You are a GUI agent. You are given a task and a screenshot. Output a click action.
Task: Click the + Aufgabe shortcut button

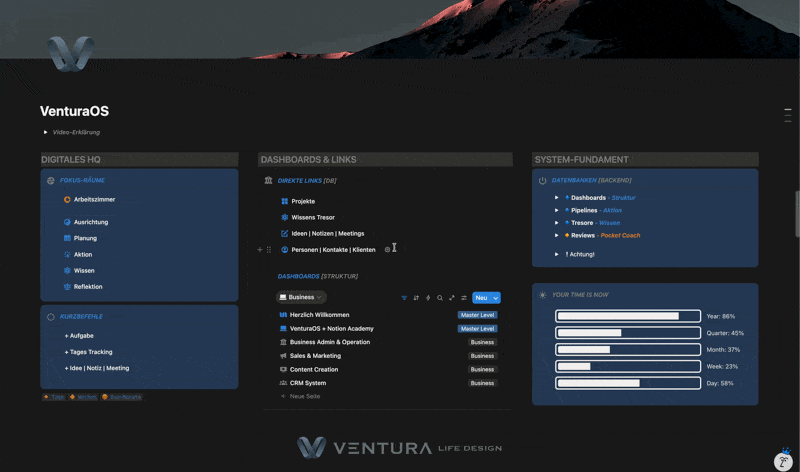click(79, 336)
